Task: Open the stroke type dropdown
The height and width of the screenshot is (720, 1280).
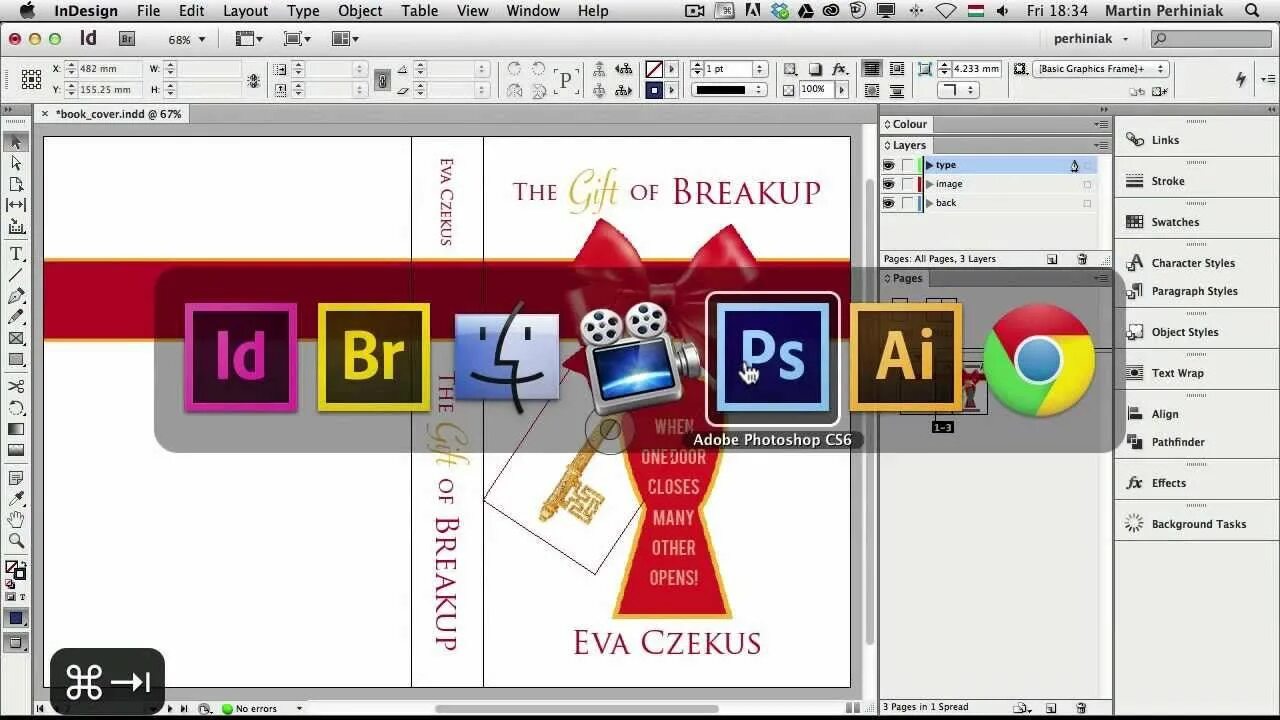Action: click(729, 90)
